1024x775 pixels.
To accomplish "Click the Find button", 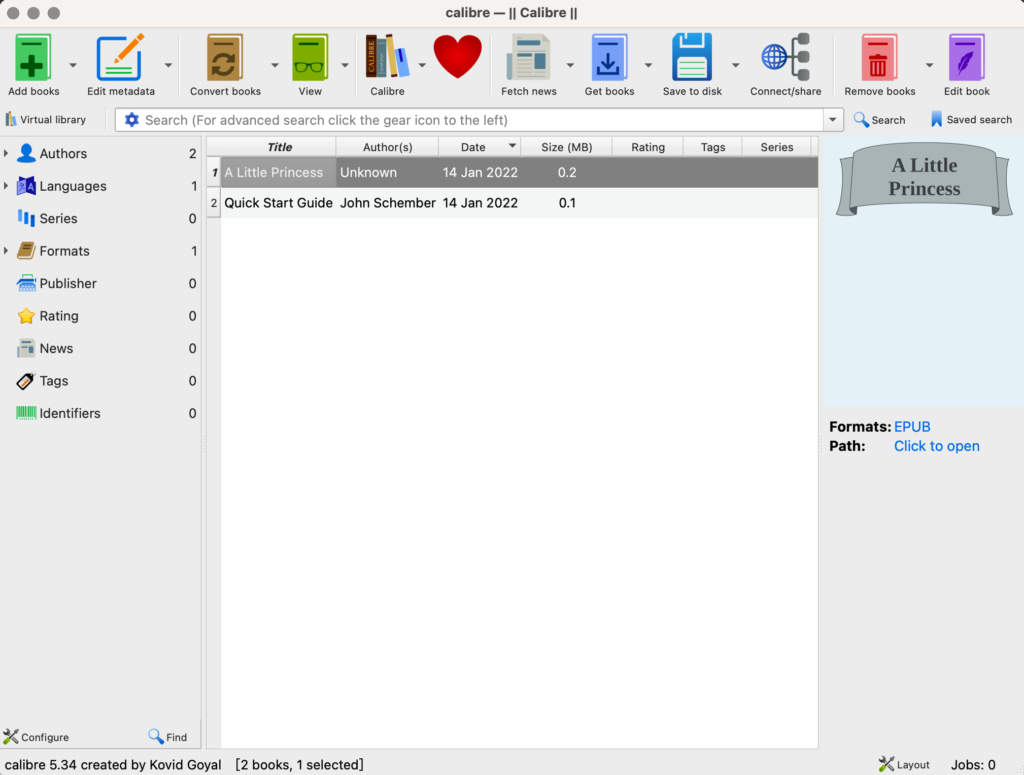I will coord(168,737).
